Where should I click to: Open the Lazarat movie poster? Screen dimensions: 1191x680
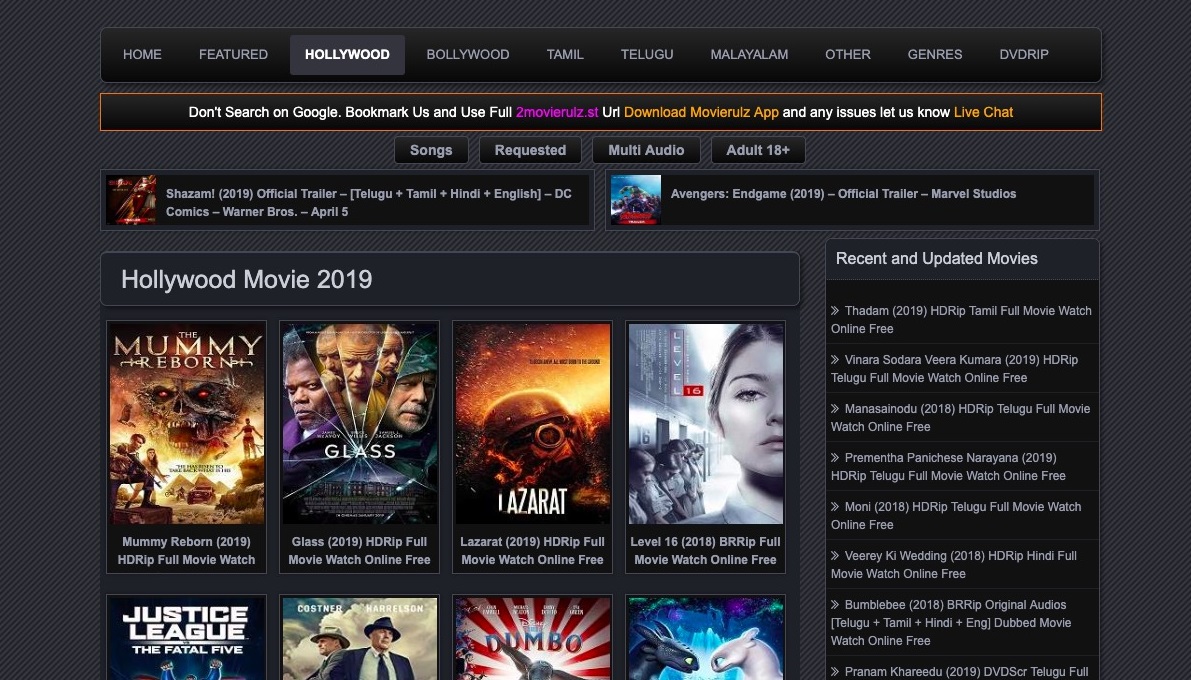click(x=532, y=423)
